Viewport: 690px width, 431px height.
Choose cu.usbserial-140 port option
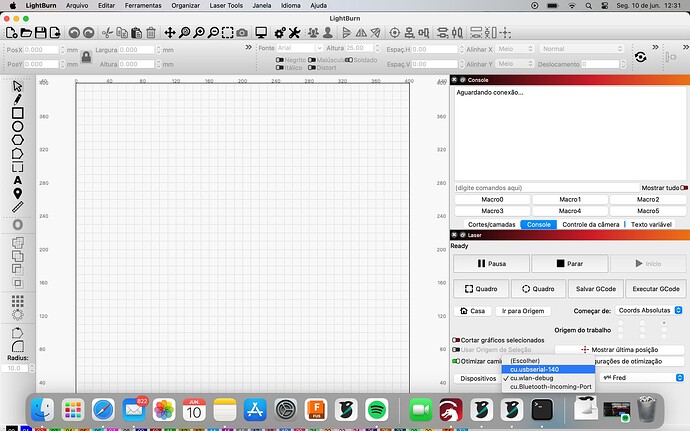tap(548, 369)
